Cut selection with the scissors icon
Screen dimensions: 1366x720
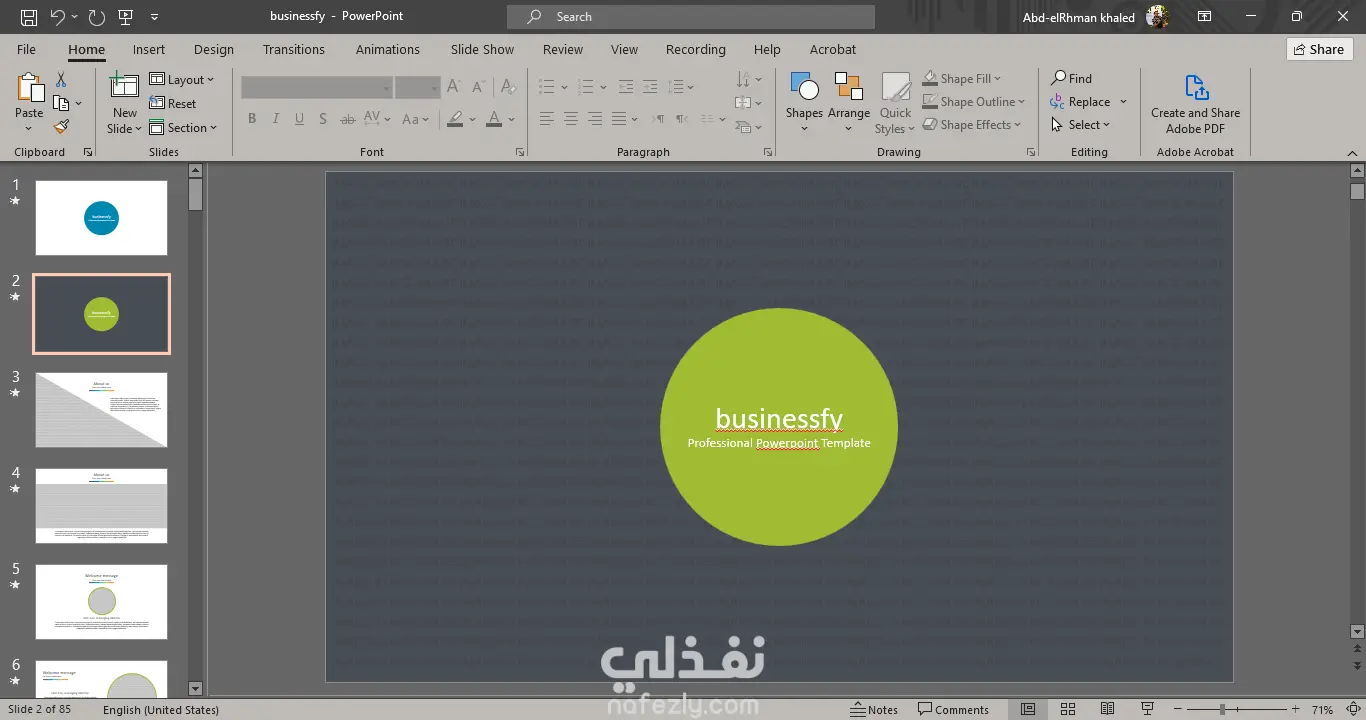[x=61, y=80]
